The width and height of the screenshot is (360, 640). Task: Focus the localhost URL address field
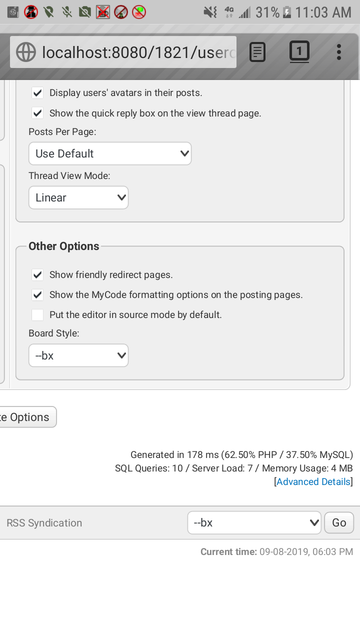pyautogui.click(x=123, y=52)
